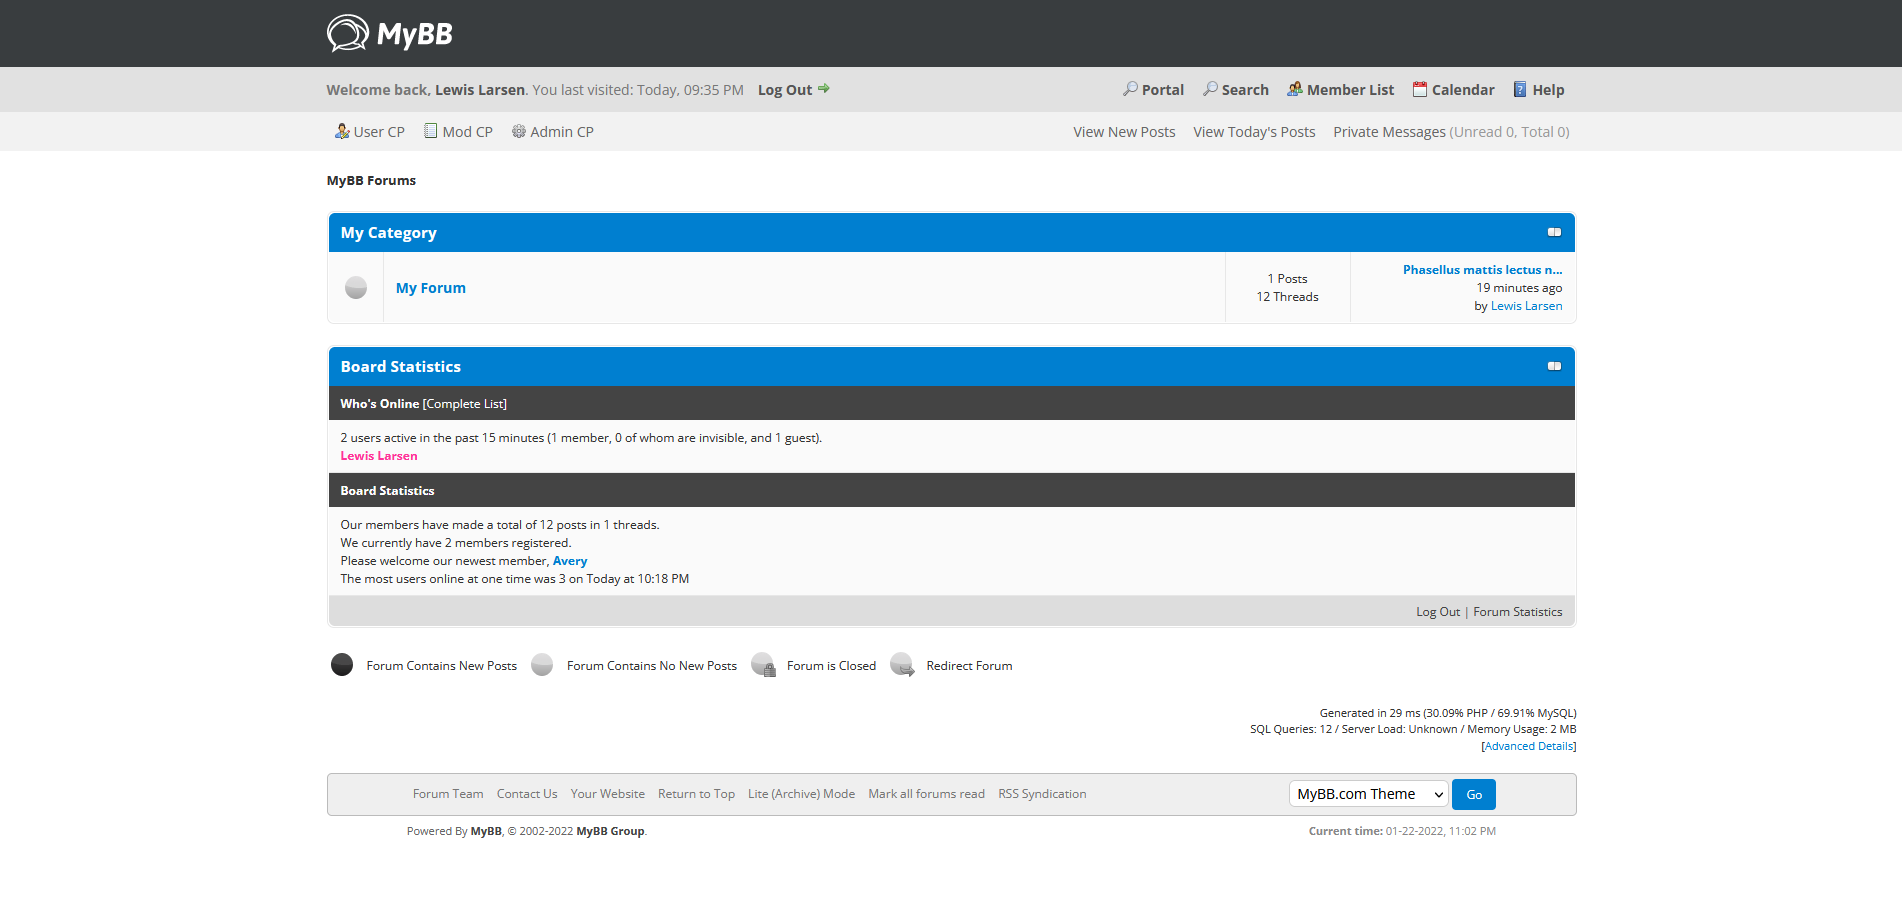1902x918 pixels.
Task: Collapse the Board Statistics section
Action: (1554, 366)
